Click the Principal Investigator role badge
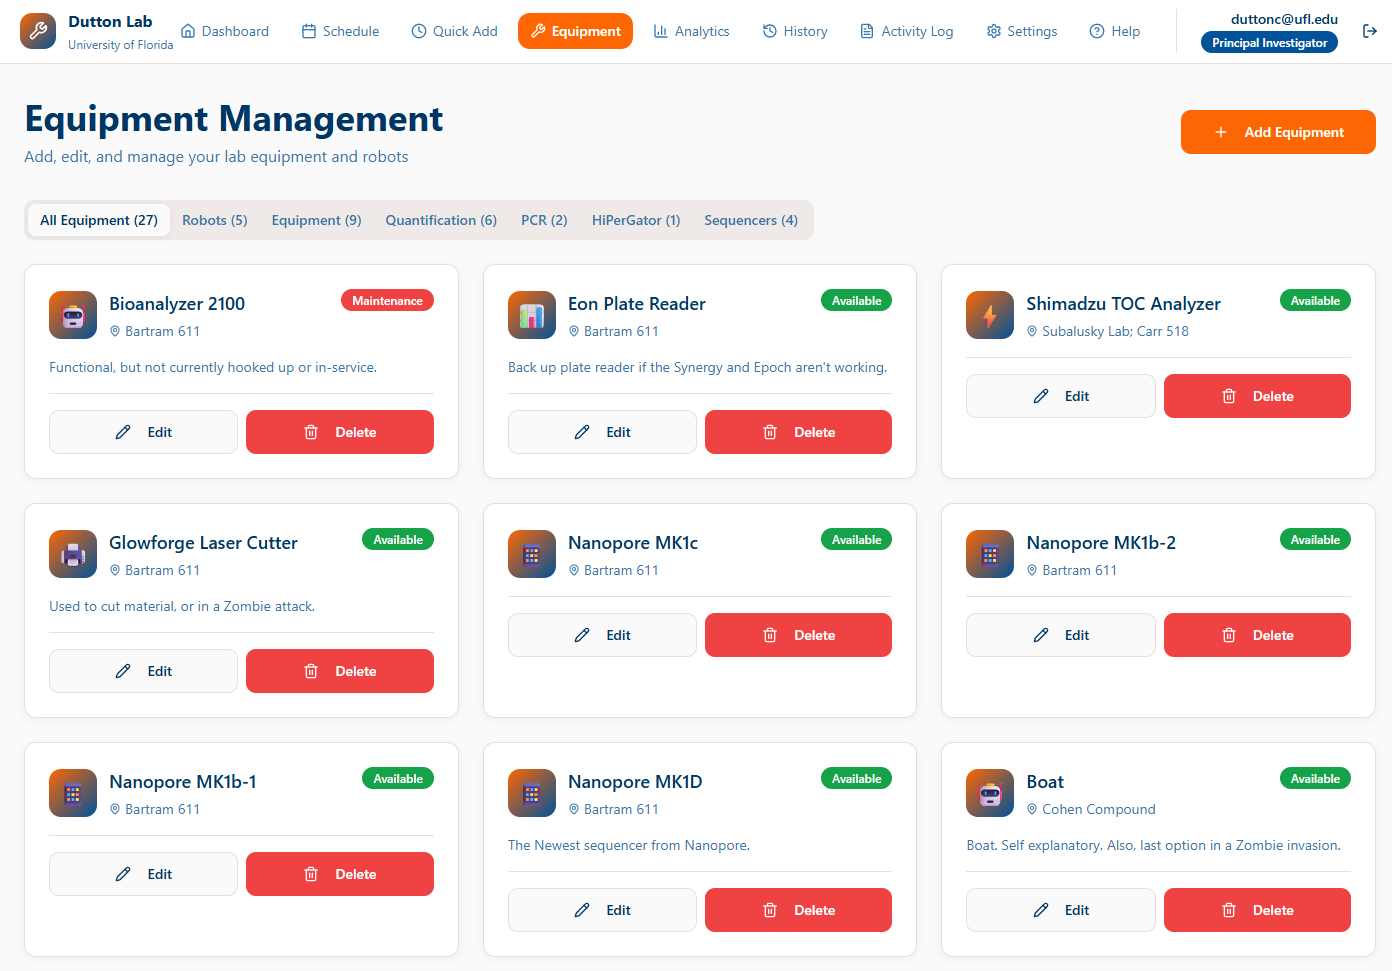 1269,43
